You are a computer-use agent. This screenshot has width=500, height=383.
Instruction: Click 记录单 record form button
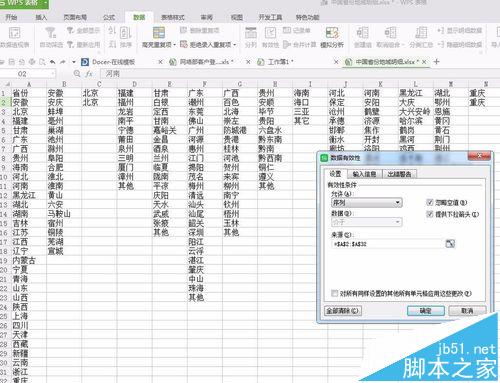(x=296, y=30)
